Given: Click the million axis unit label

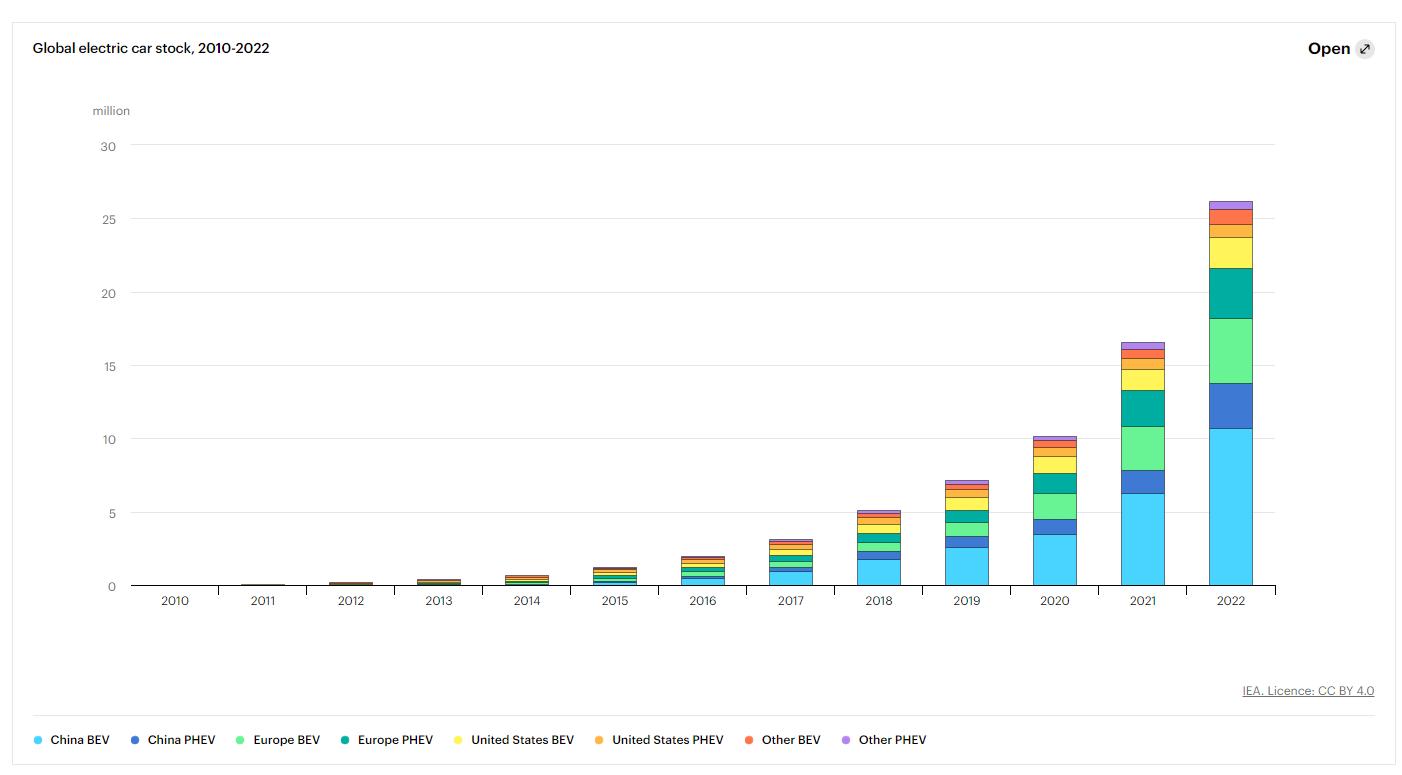Looking at the screenshot, I should (111, 111).
